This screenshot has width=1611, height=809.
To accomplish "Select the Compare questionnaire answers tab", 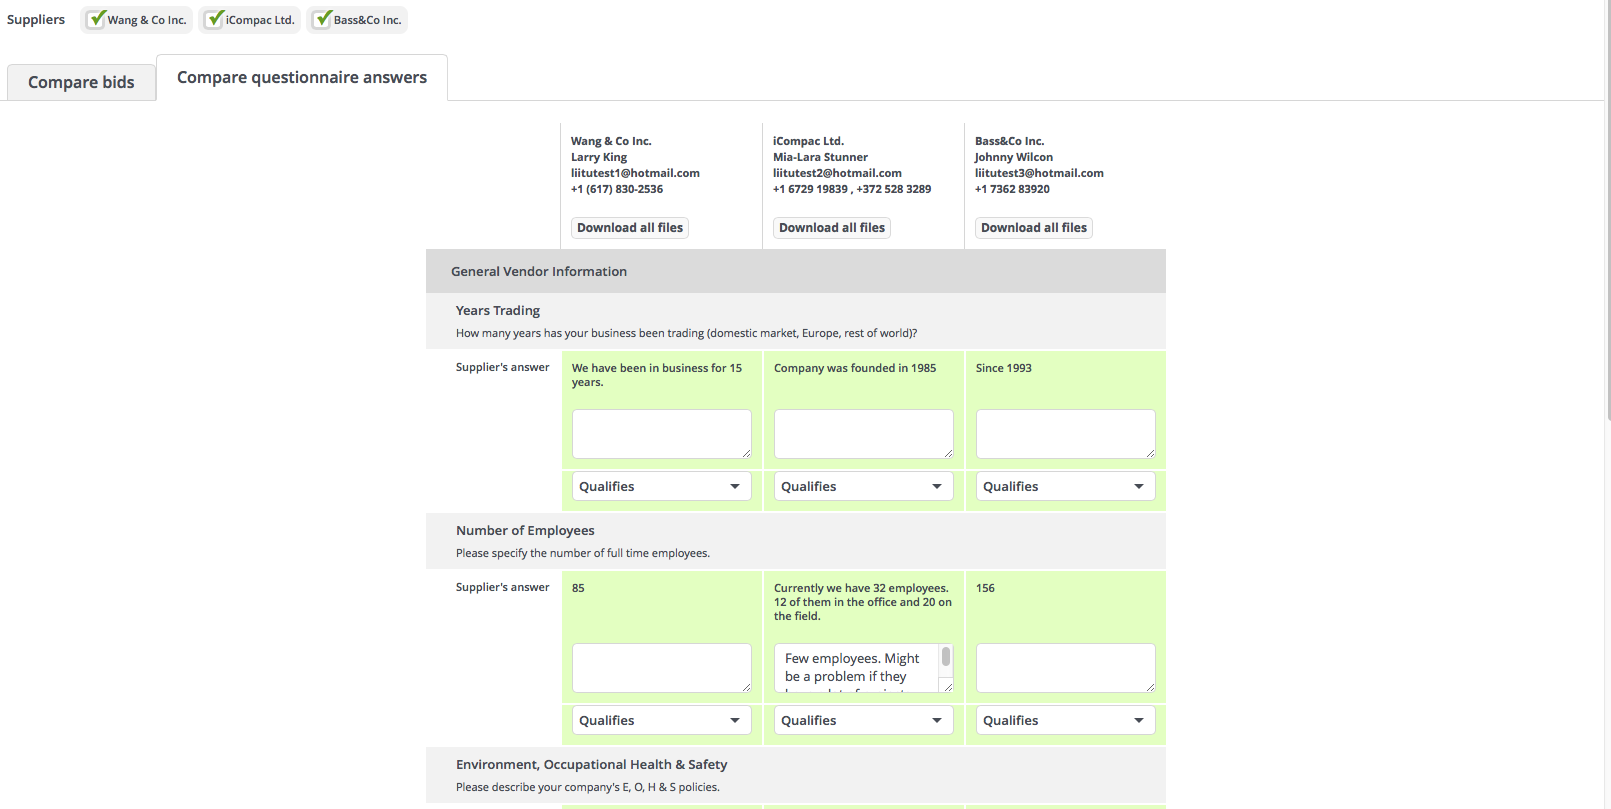I will click(x=301, y=77).
